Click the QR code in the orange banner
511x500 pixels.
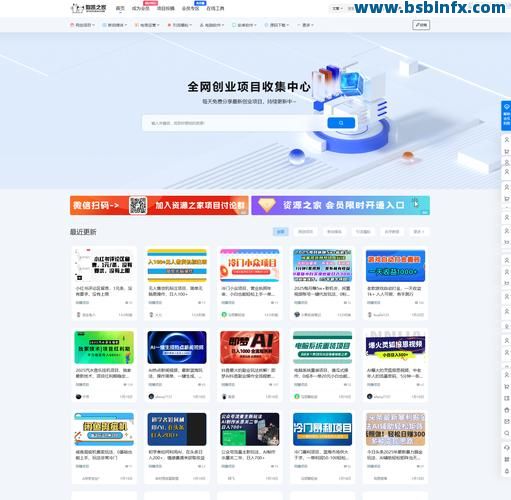pos(138,205)
